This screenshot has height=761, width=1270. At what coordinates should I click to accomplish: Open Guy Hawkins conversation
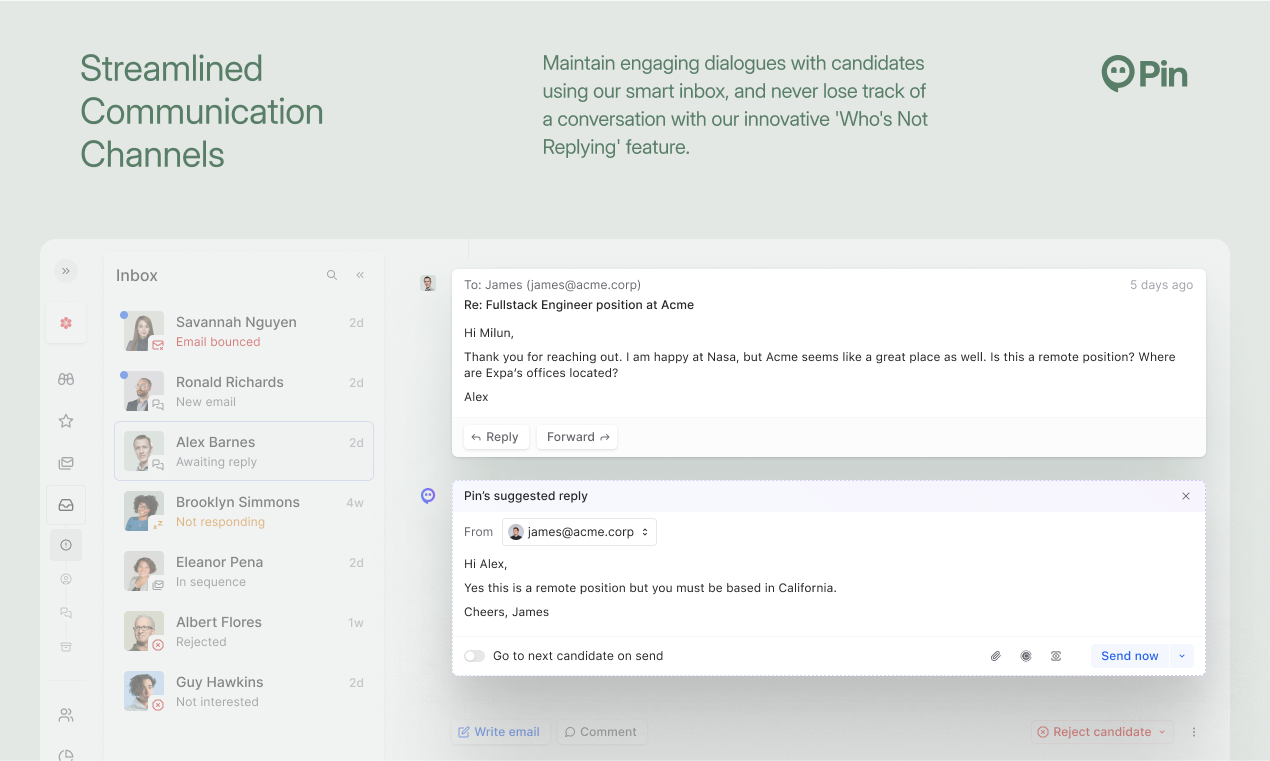coord(244,691)
